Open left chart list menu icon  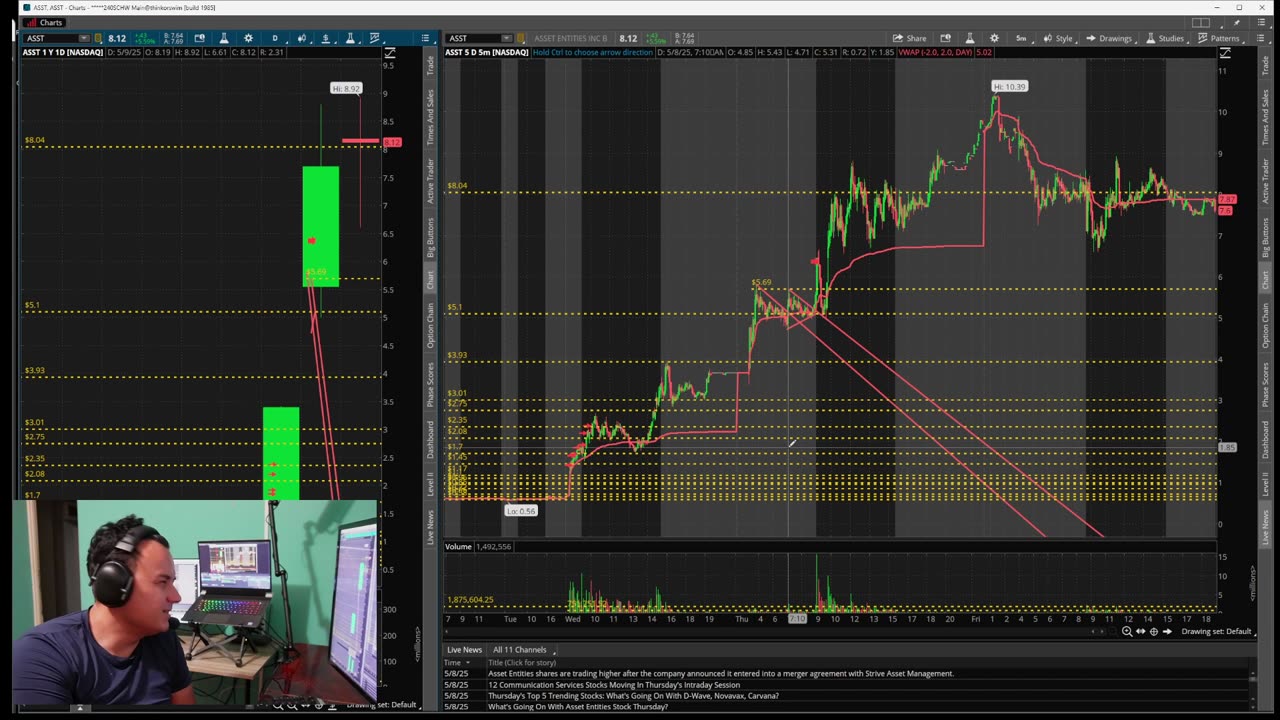(426, 38)
